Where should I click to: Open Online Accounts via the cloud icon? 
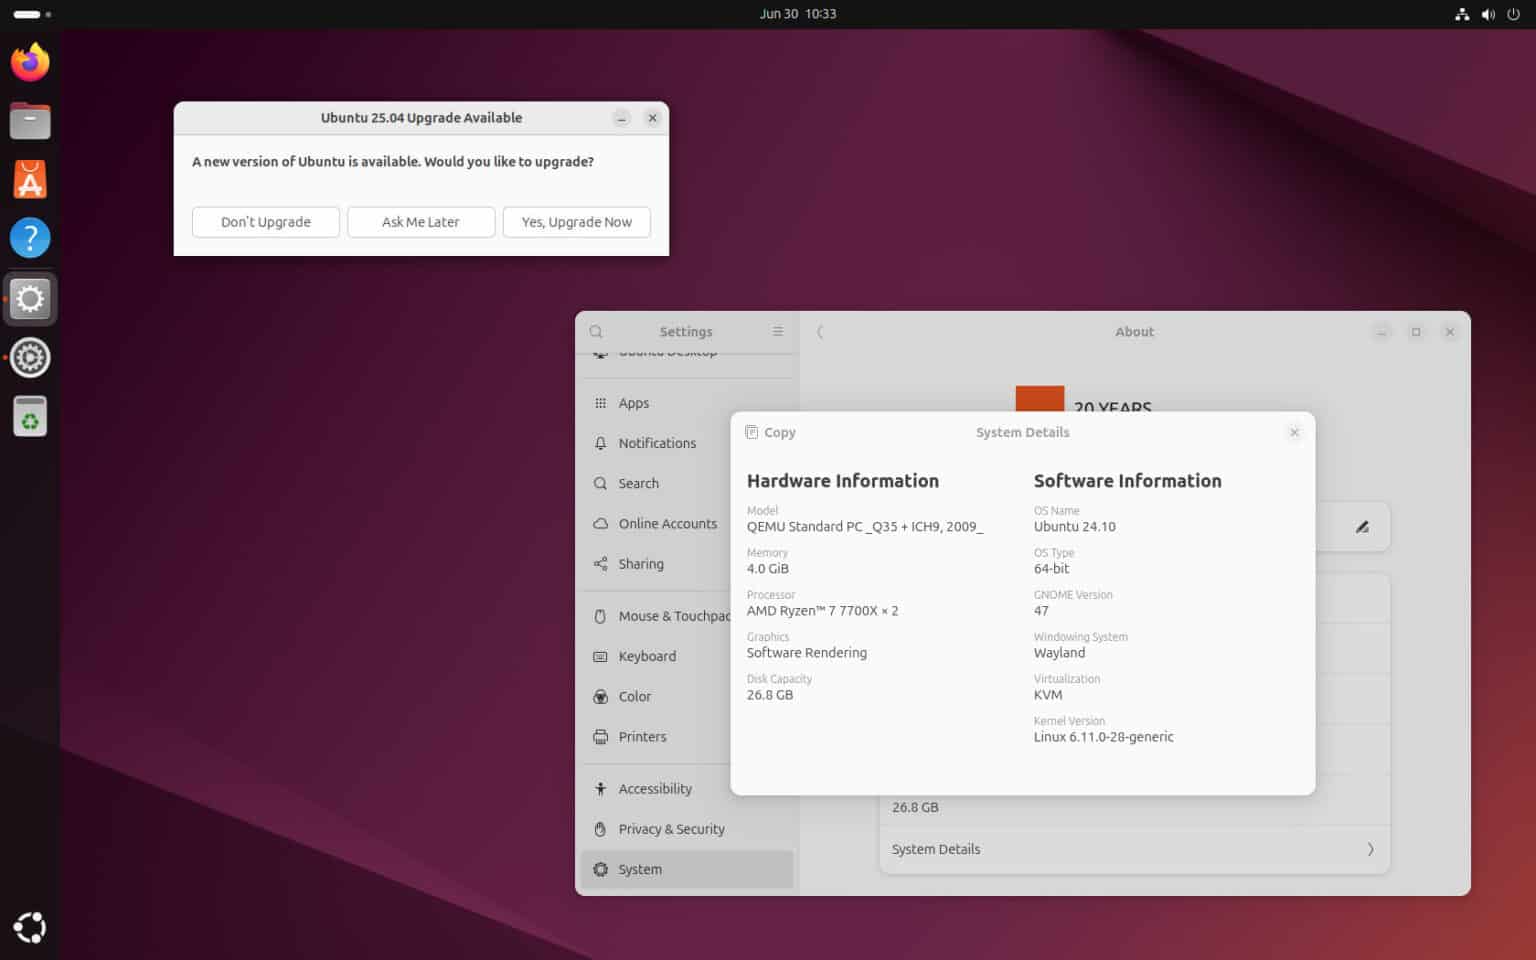(x=600, y=523)
